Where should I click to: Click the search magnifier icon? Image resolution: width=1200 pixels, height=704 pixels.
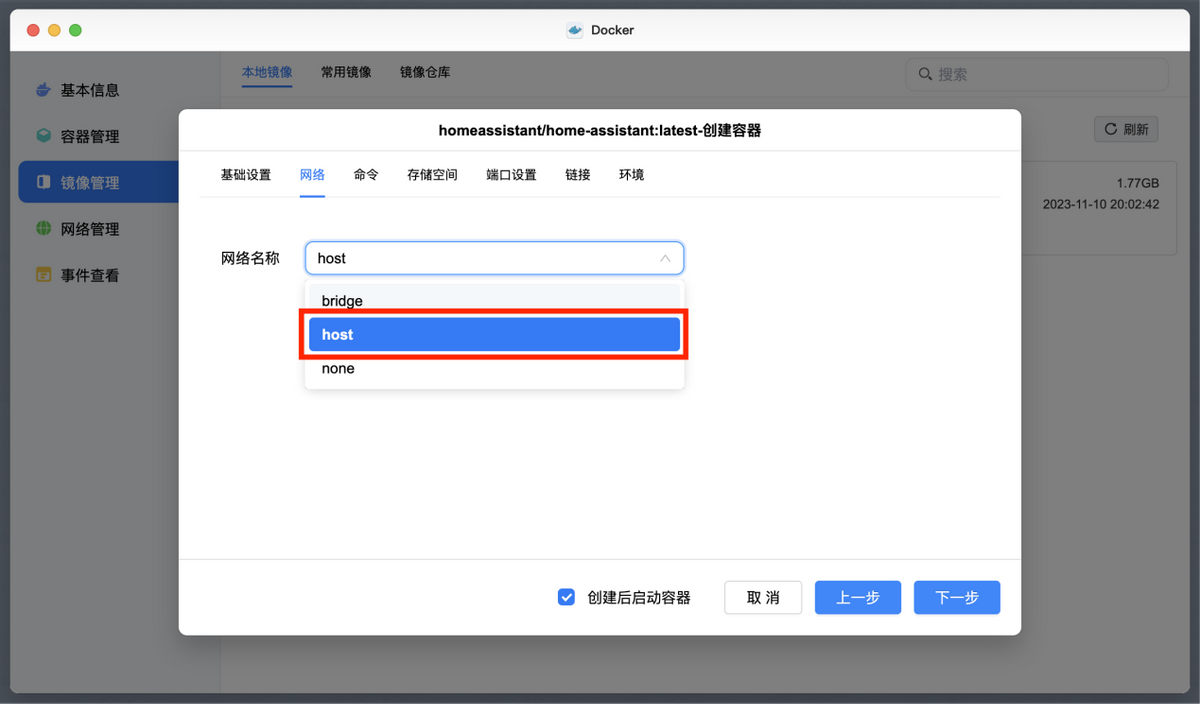click(925, 74)
